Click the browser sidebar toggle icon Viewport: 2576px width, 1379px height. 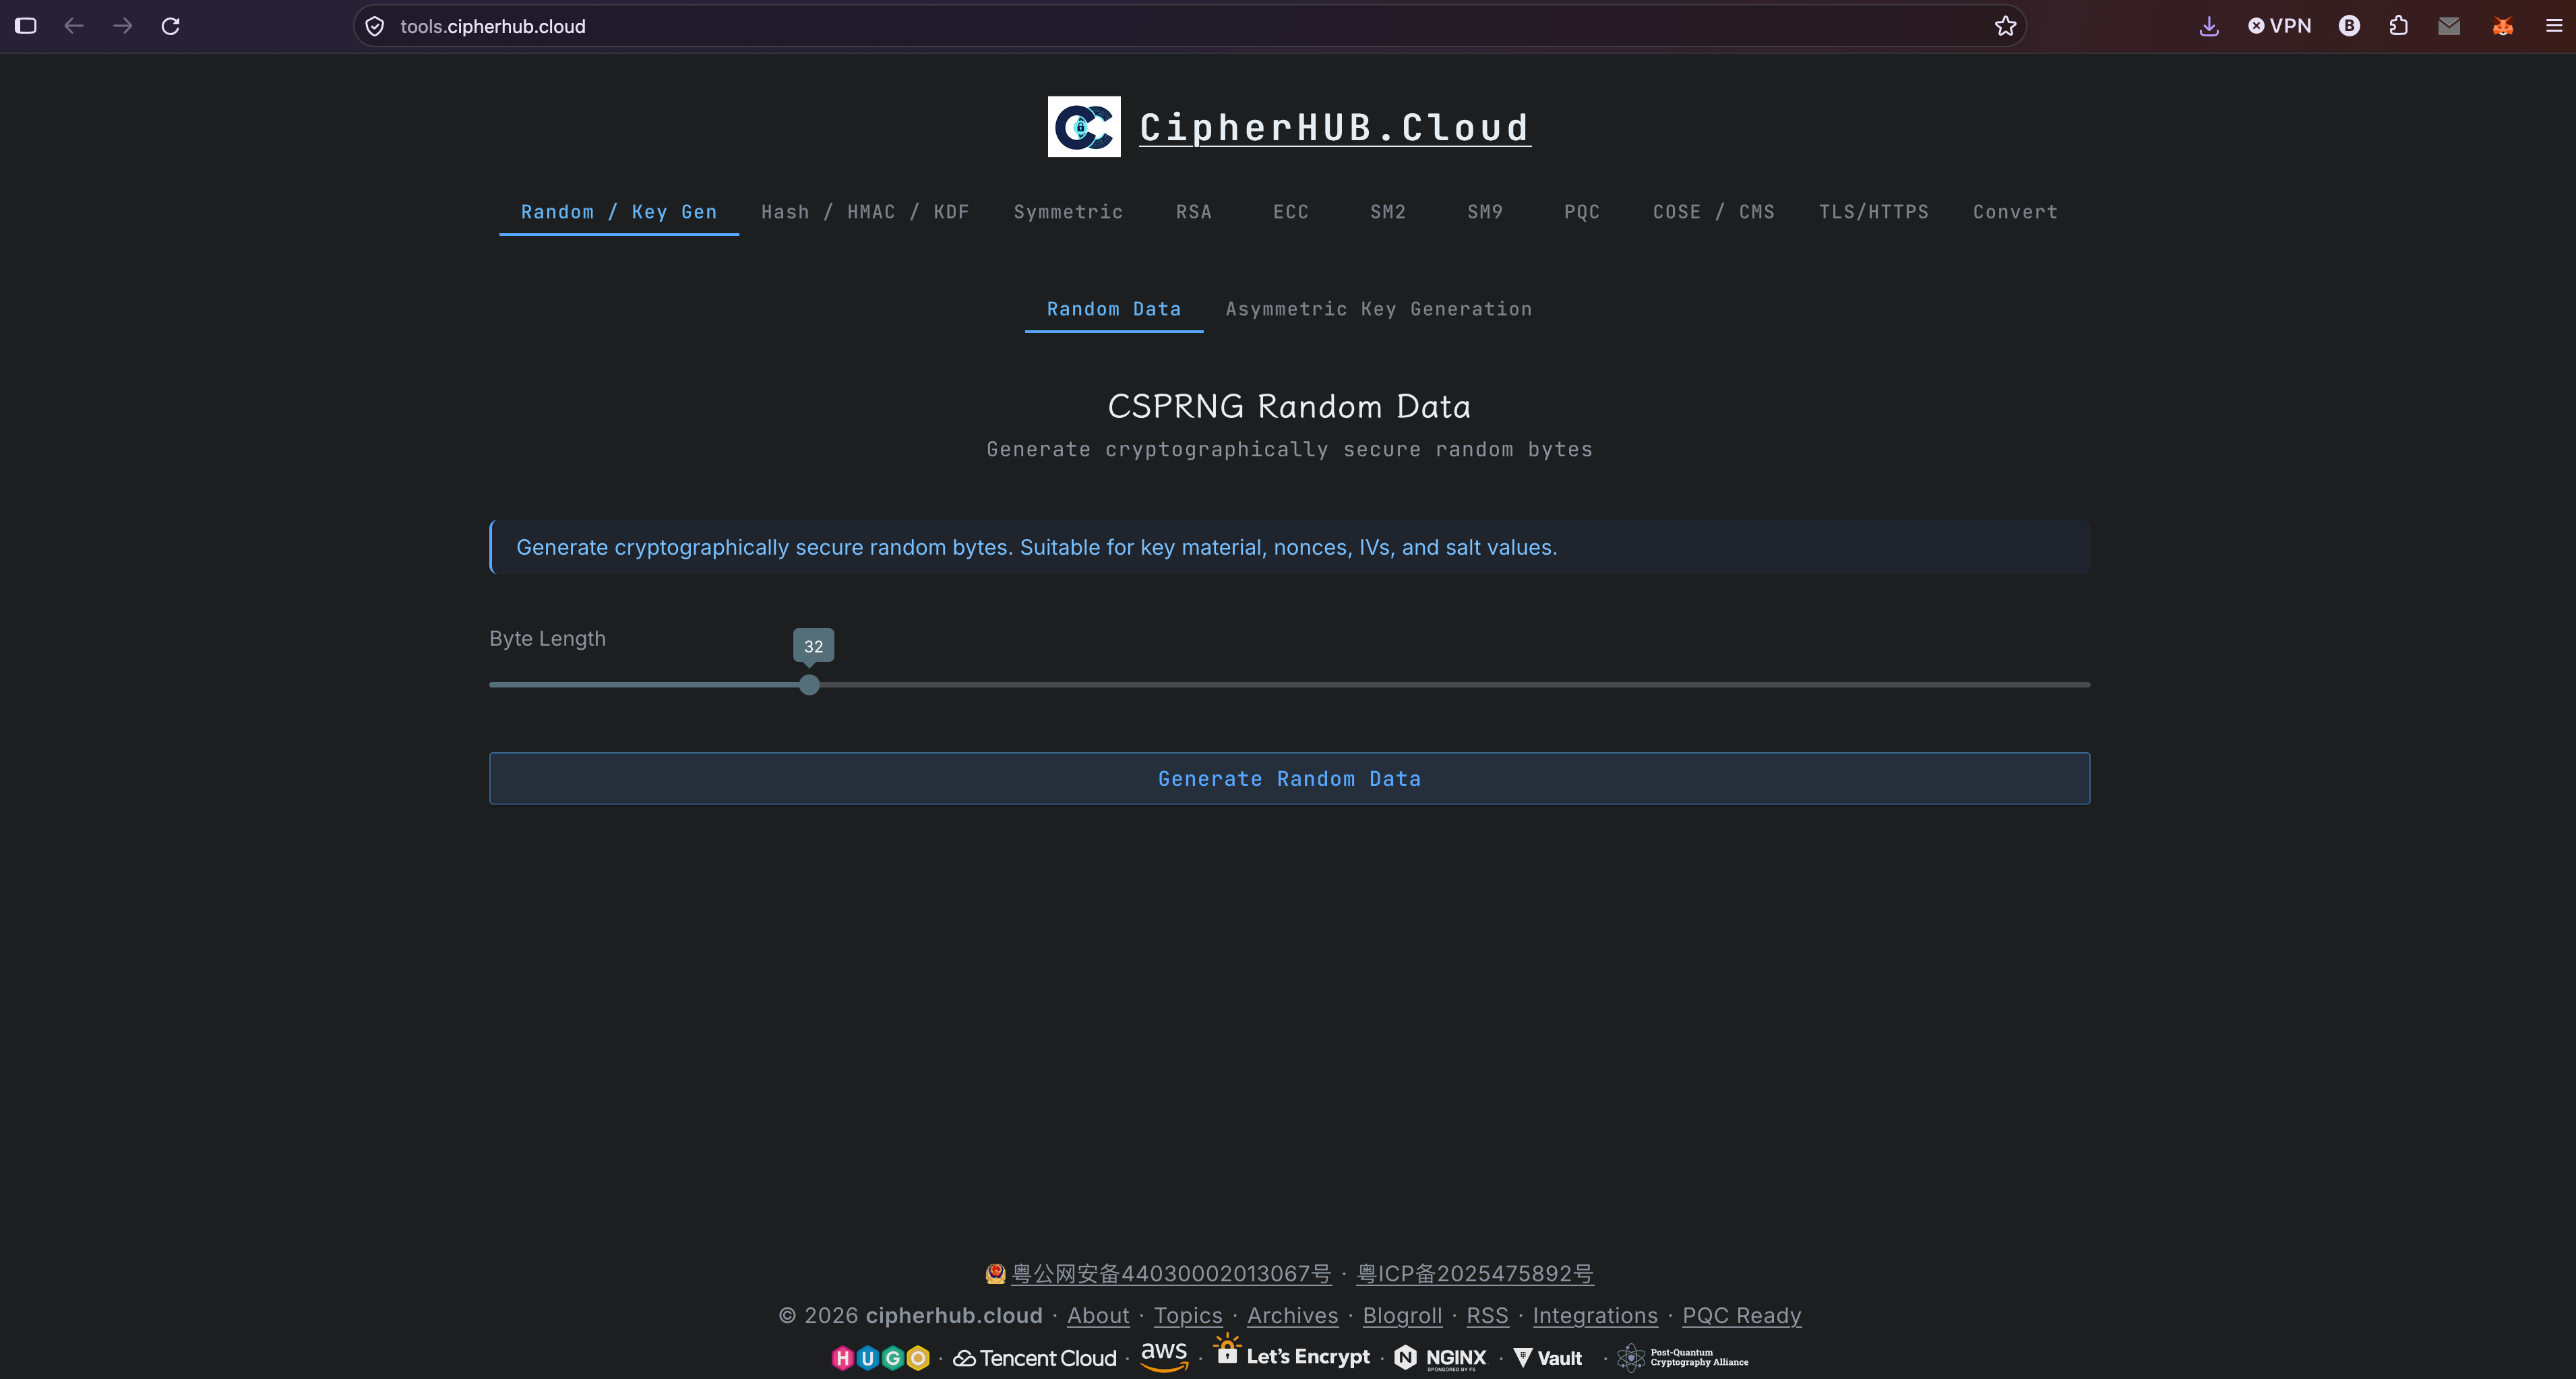[26, 26]
